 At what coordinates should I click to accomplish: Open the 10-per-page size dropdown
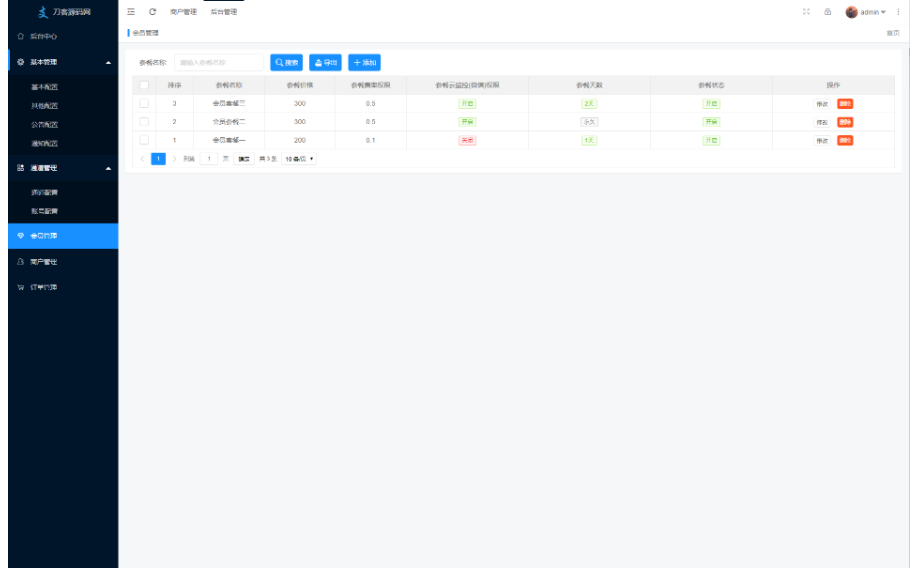299,159
